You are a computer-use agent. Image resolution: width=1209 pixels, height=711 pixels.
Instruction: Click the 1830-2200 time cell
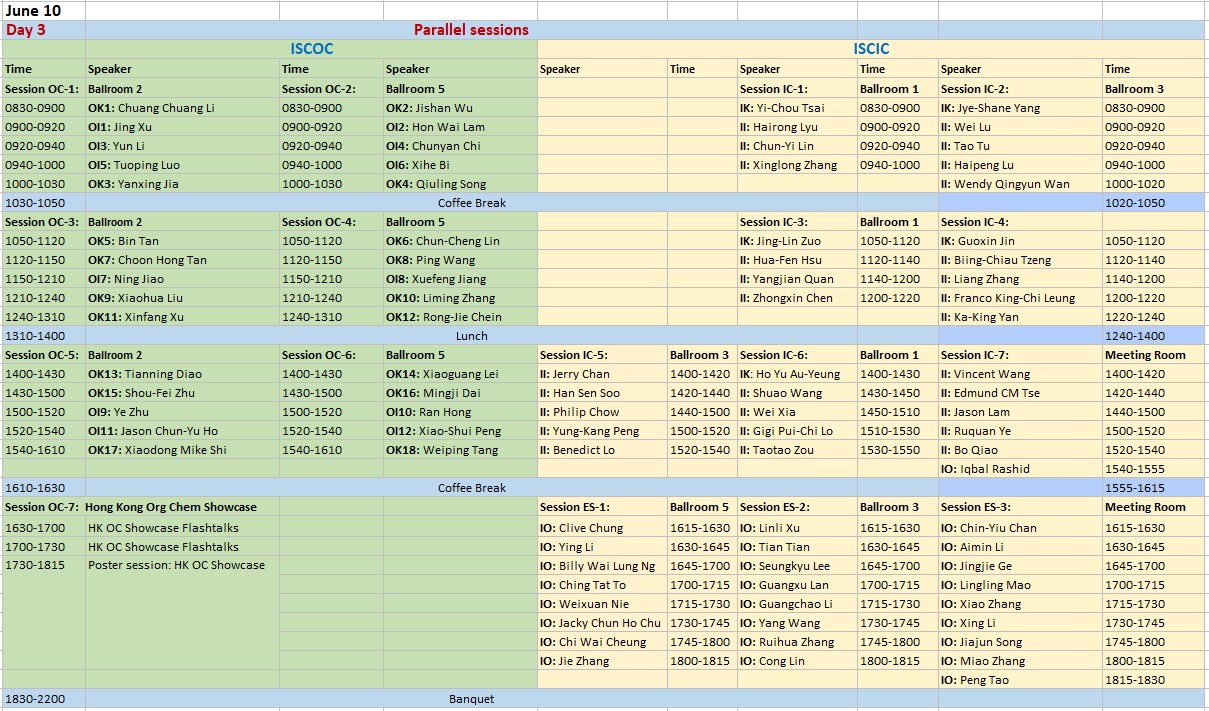click(x=44, y=699)
